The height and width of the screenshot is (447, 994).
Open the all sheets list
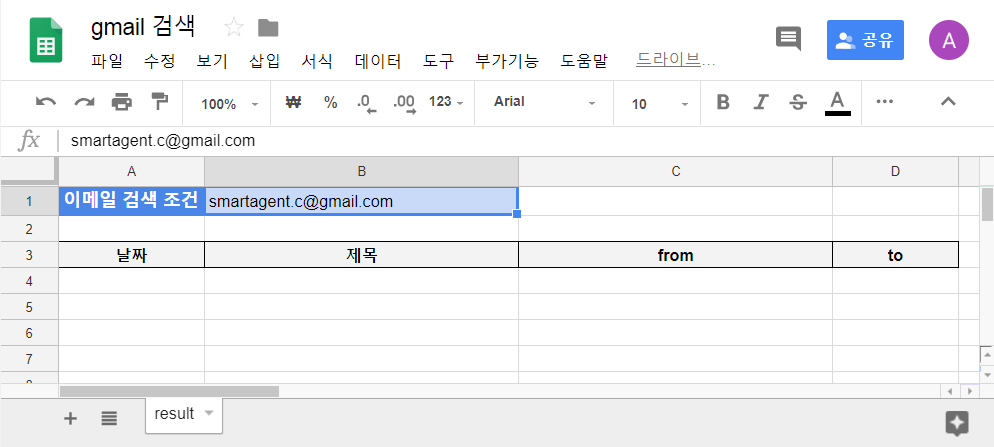point(109,418)
